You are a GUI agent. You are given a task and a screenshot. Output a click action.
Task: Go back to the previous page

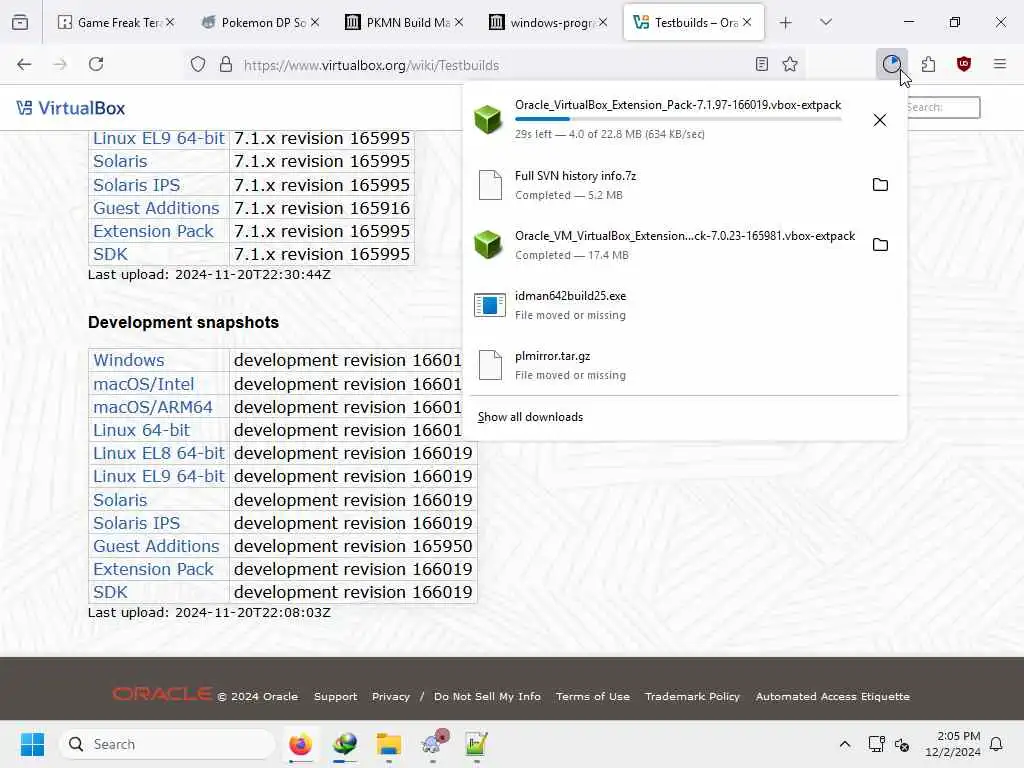click(24, 64)
